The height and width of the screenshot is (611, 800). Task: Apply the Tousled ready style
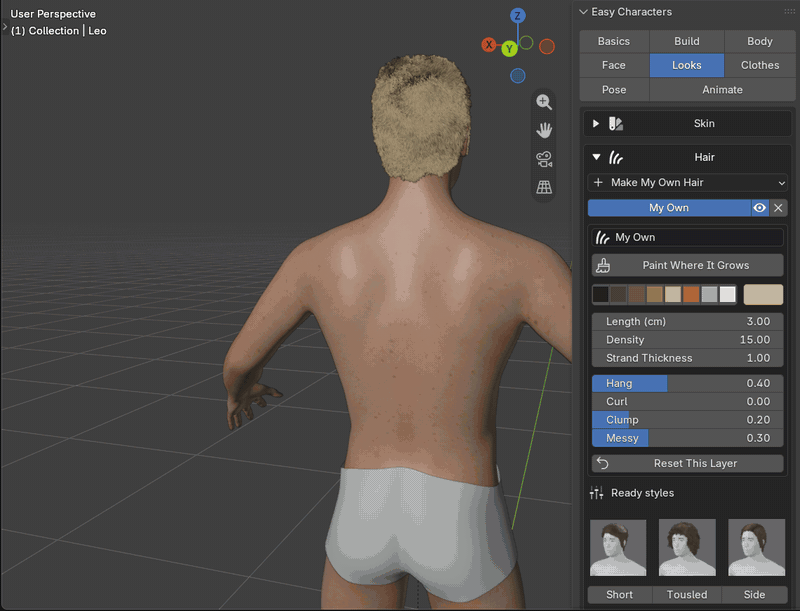coord(687,595)
